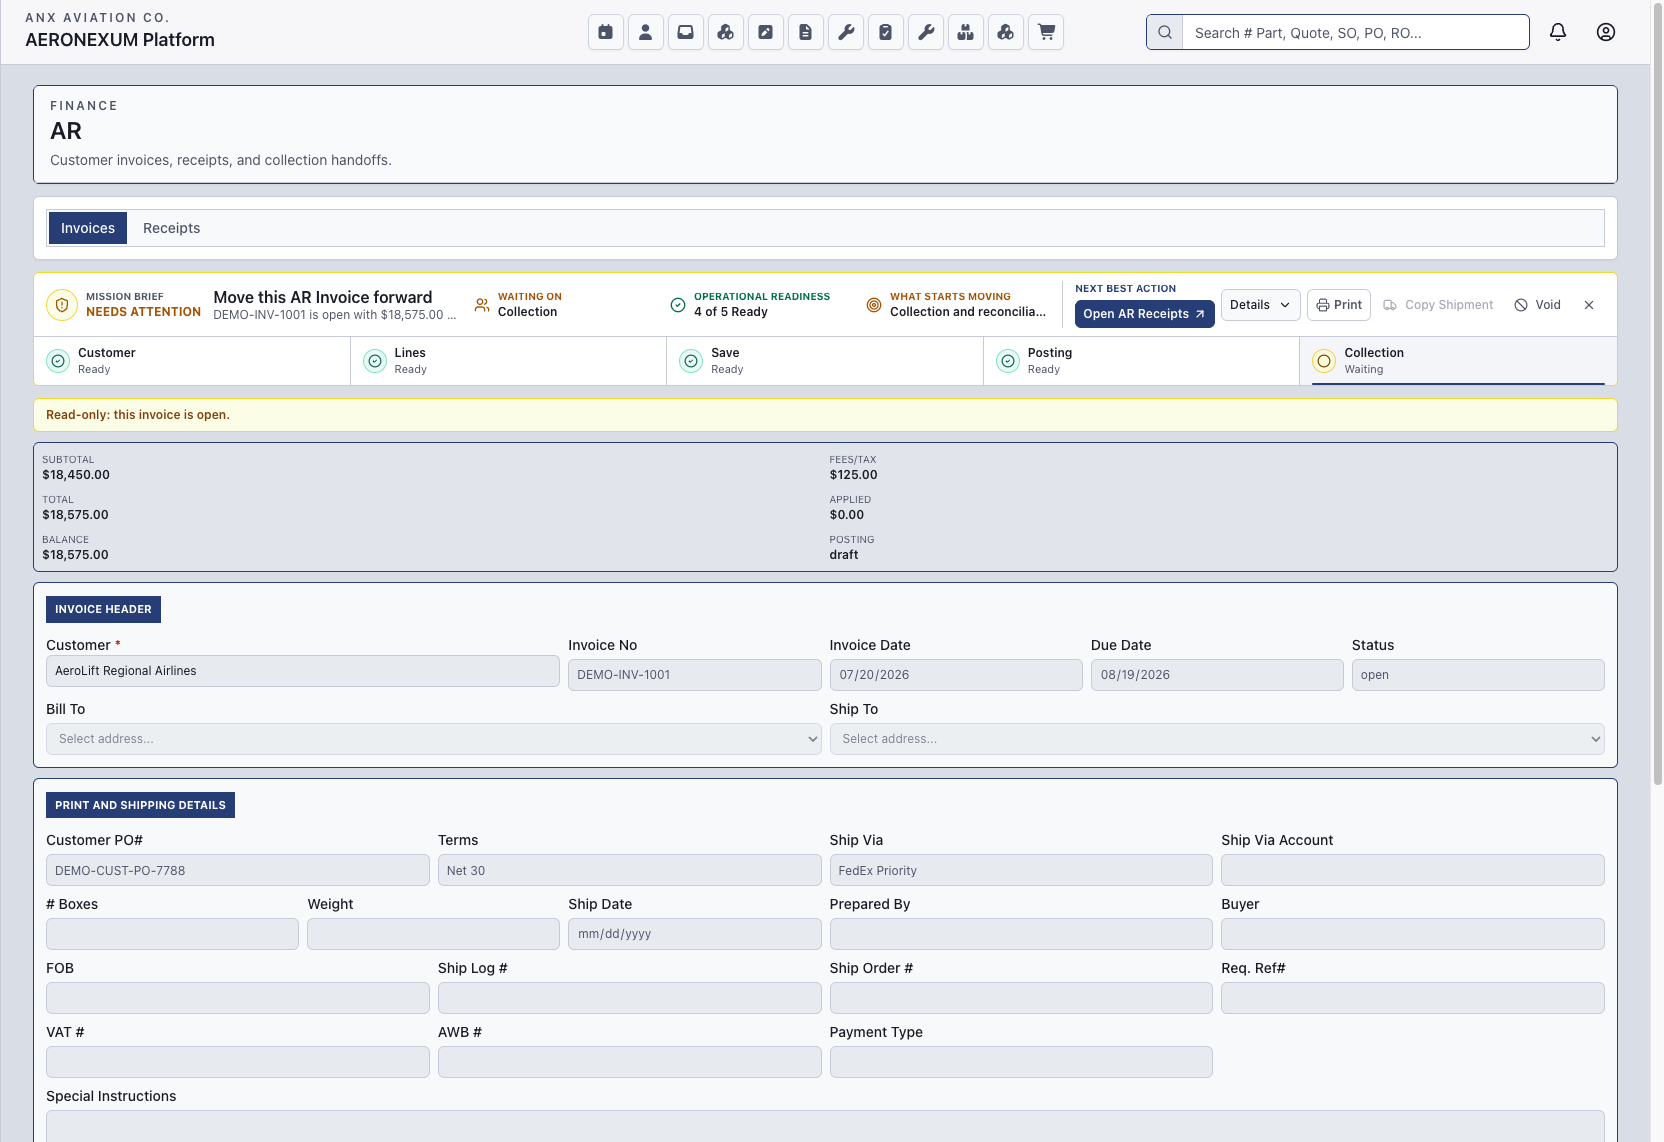
Task: Select the Customer Ready step
Action: (x=192, y=361)
